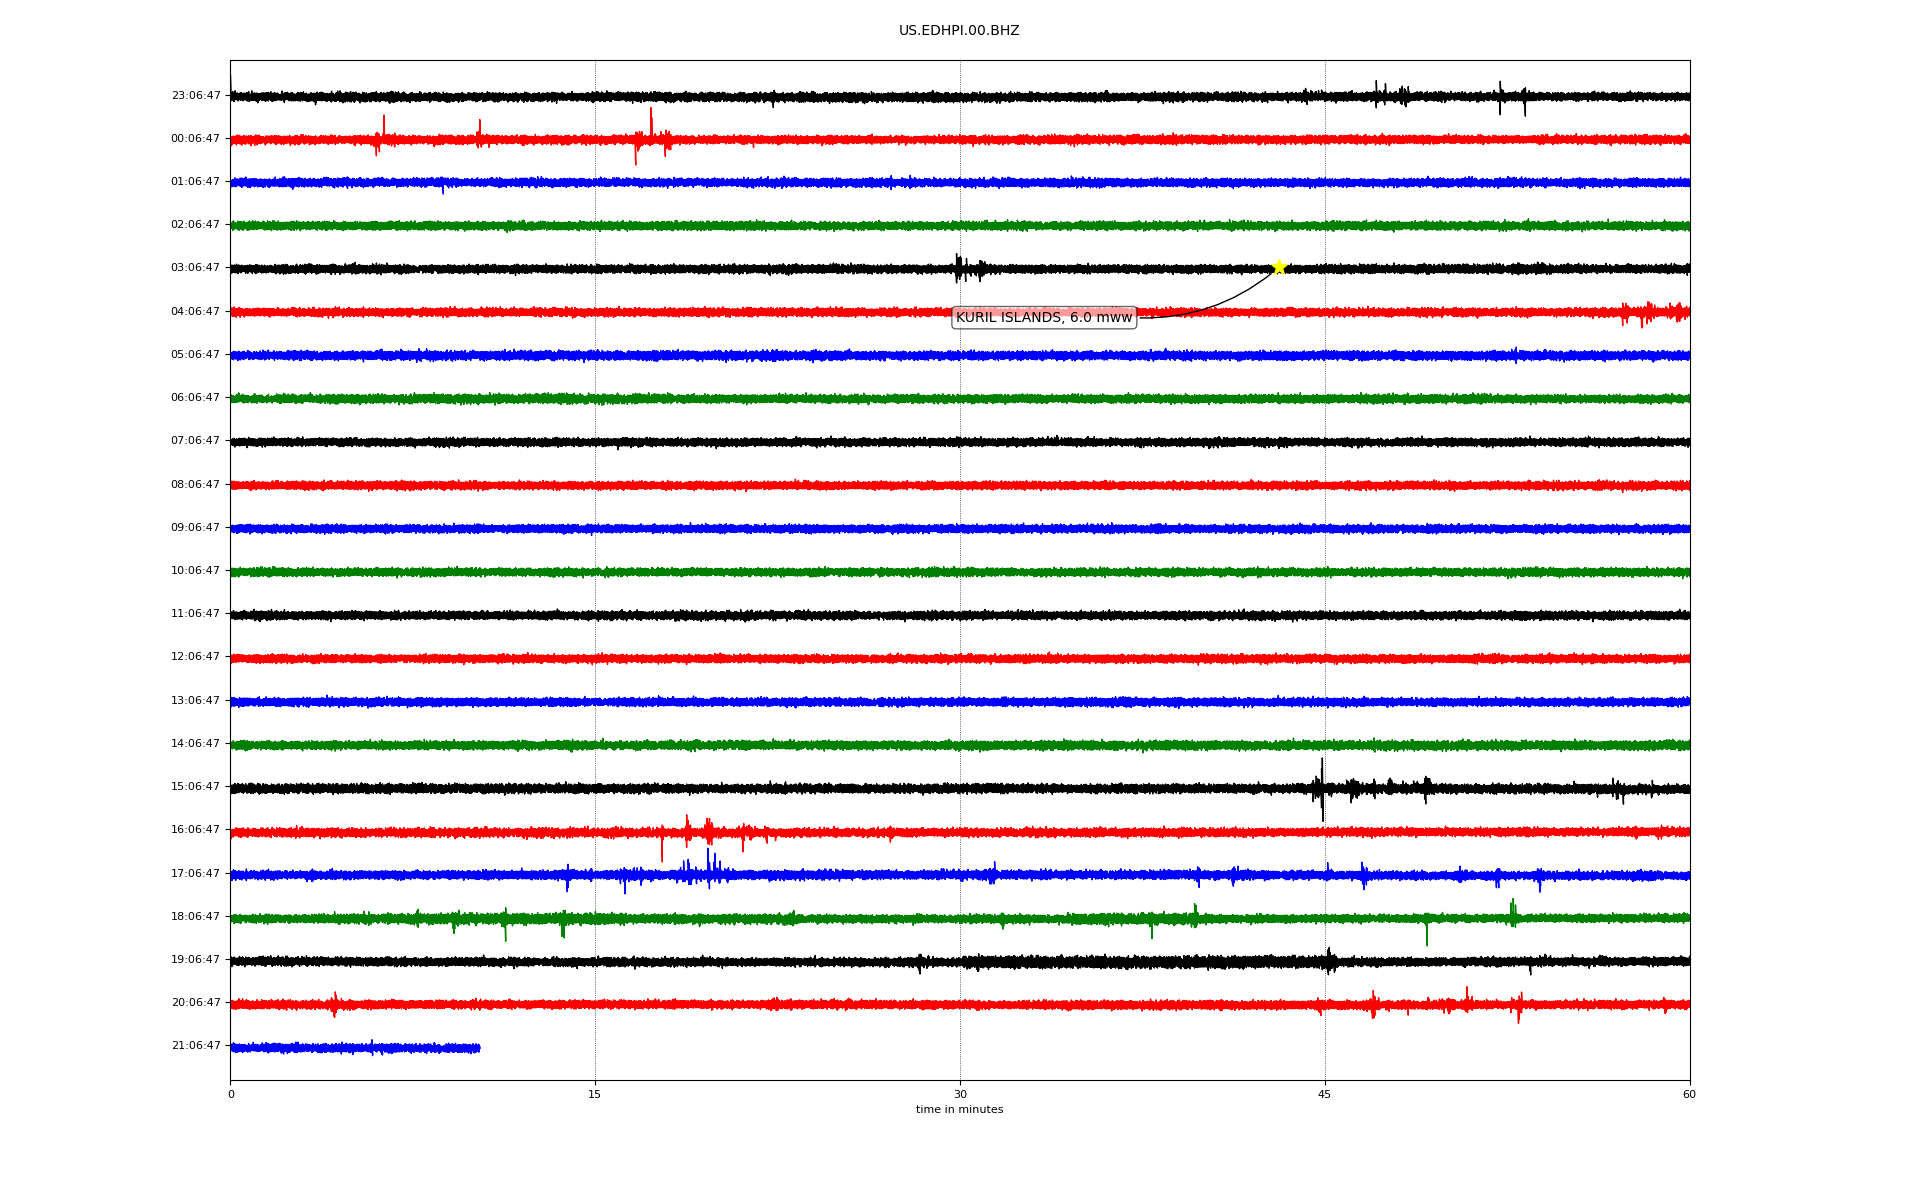The height and width of the screenshot is (1200, 1920).
Task: Click the x-axis tick label 15
Action: point(595,1095)
